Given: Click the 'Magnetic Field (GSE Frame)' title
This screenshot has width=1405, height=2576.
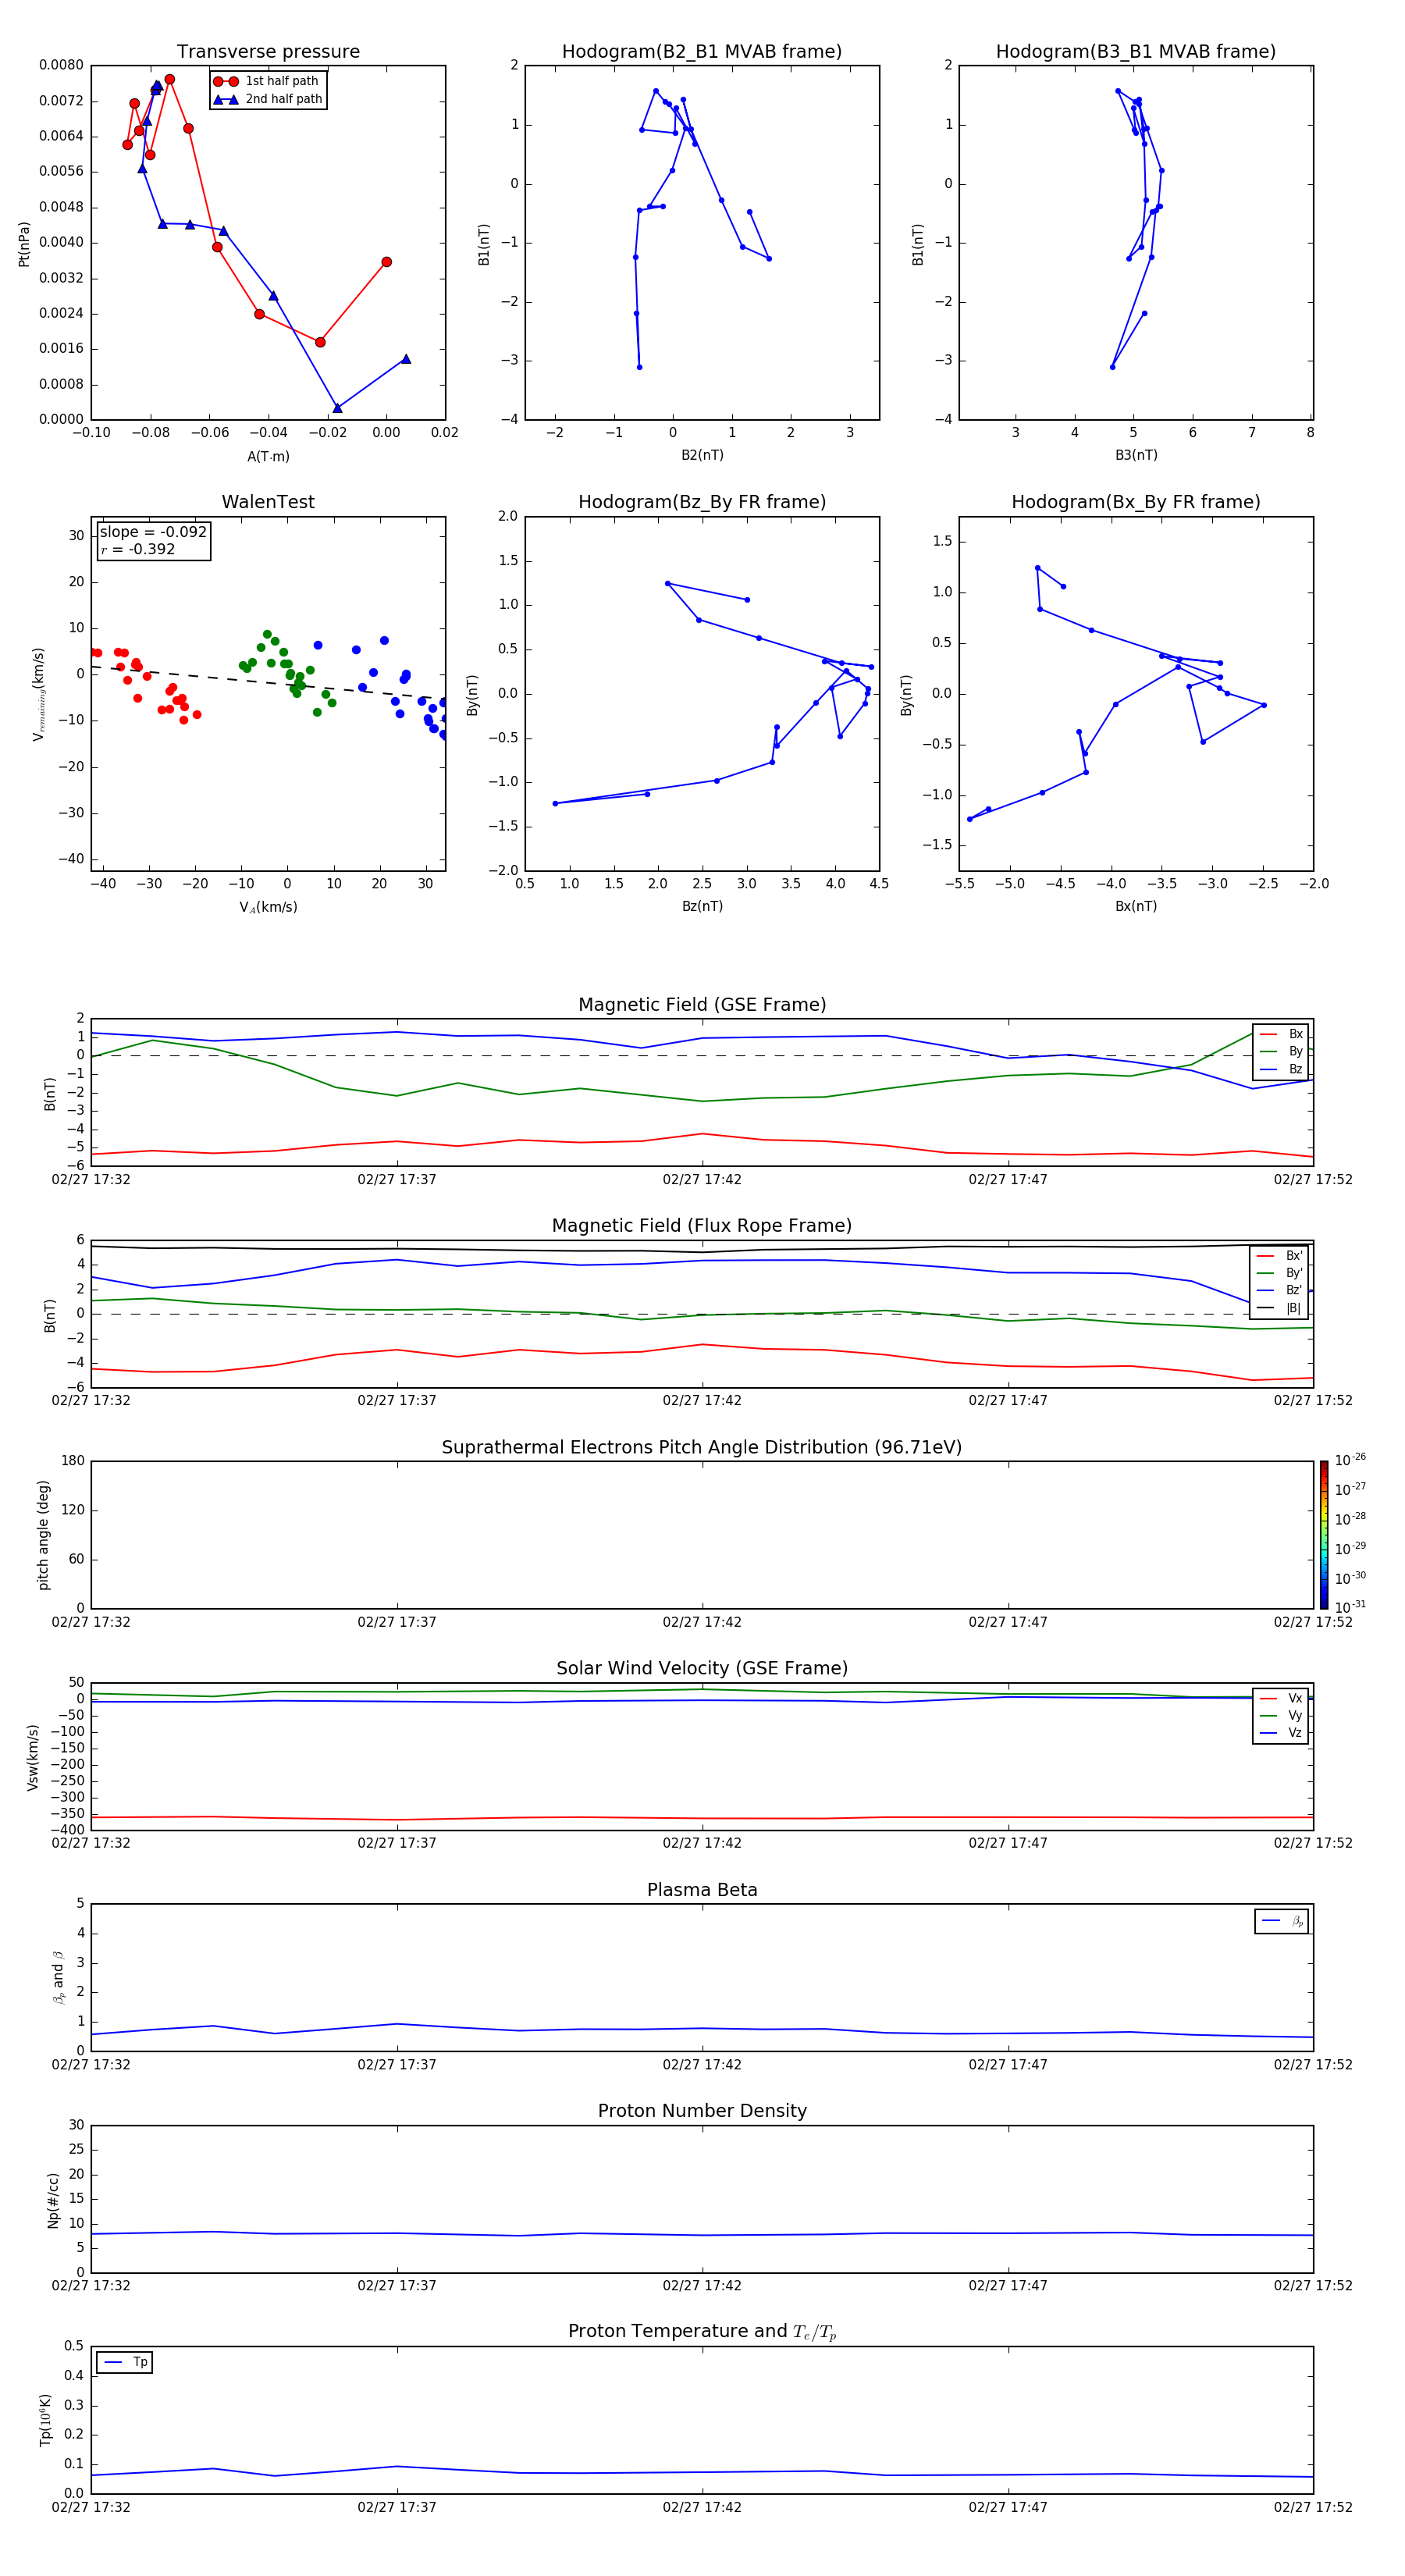Looking at the screenshot, I should tap(702, 1005).
